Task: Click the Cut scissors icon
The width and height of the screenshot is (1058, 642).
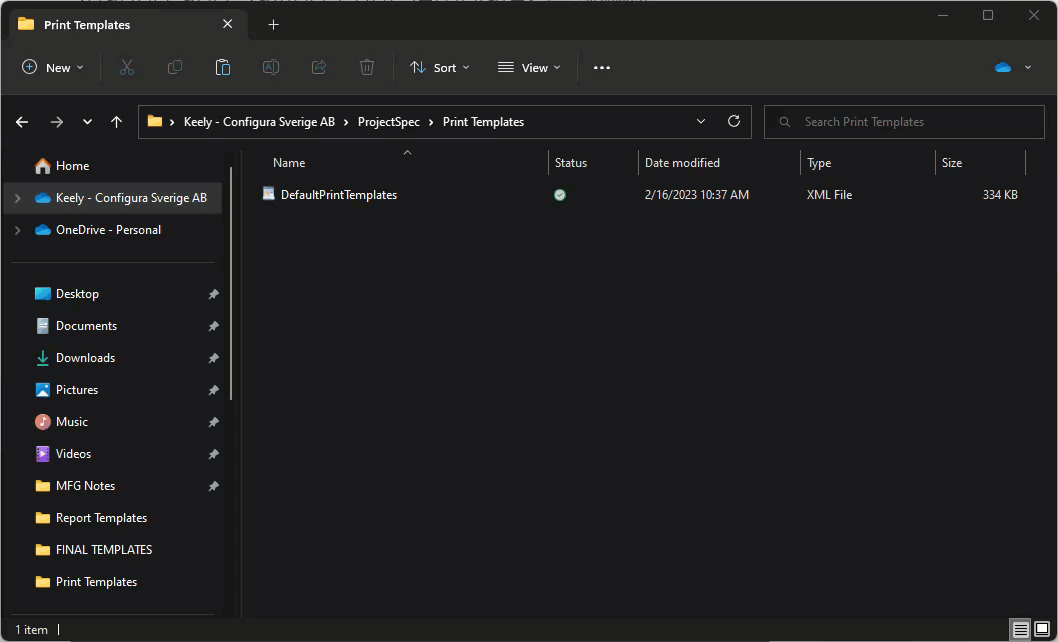Action: 127,68
